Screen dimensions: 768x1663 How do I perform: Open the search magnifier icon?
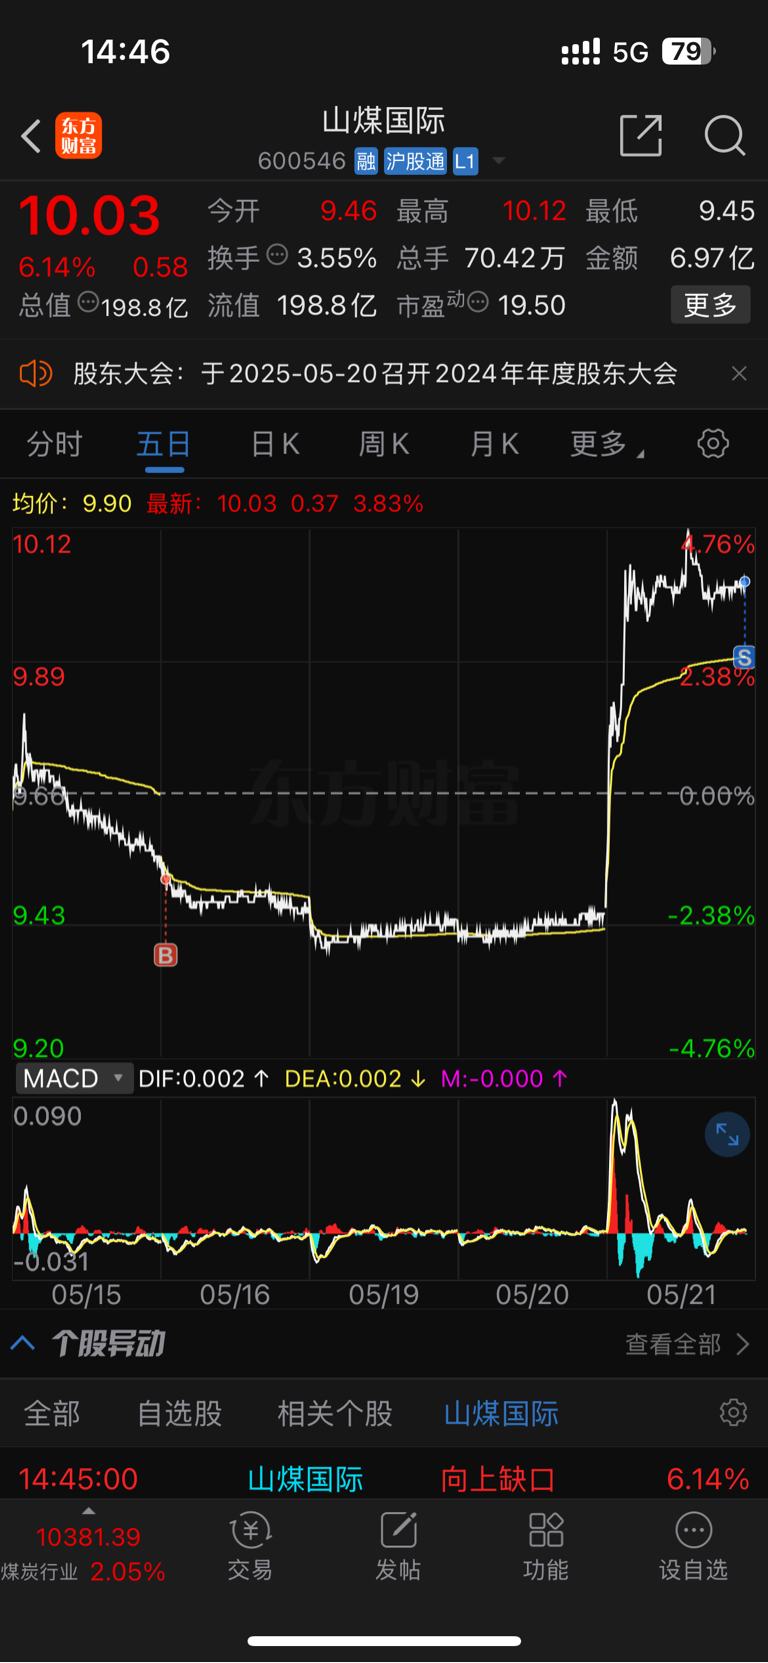pos(725,135)
